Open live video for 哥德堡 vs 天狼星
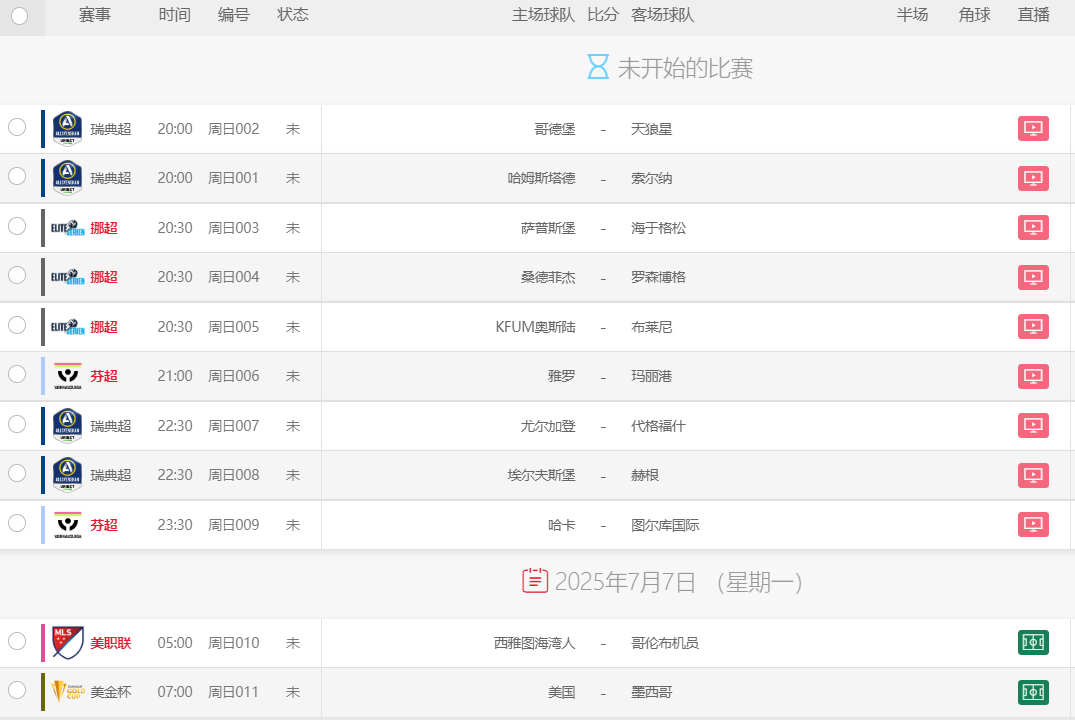The width and height of the screenshot is (1075, 720). coord(1033,129)
